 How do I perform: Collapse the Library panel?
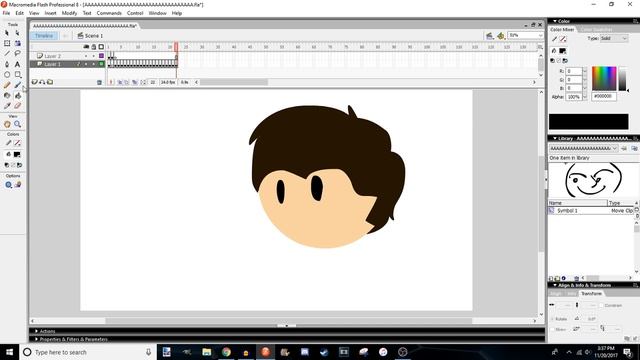click(555, 138)
